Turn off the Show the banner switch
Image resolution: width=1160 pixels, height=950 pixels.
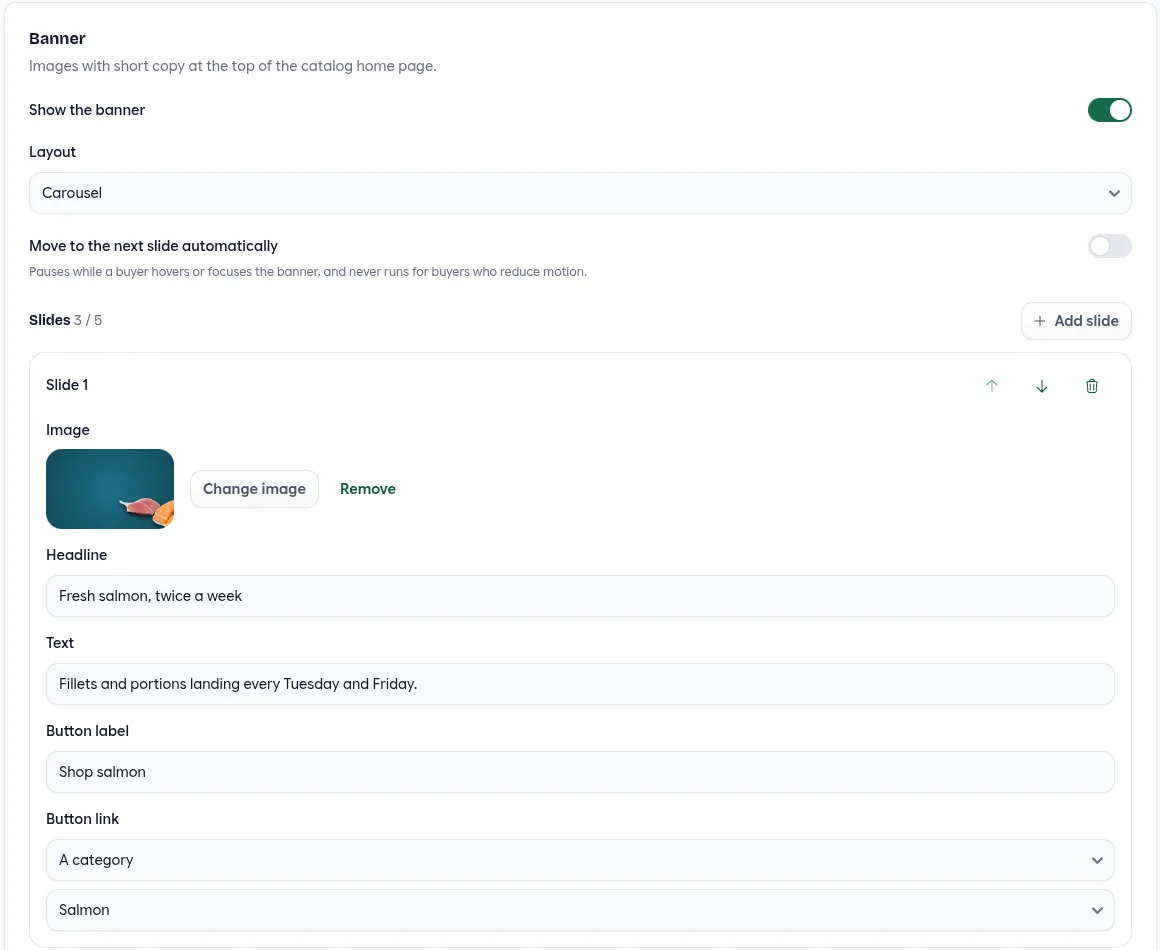click(x=1109, y=110)
